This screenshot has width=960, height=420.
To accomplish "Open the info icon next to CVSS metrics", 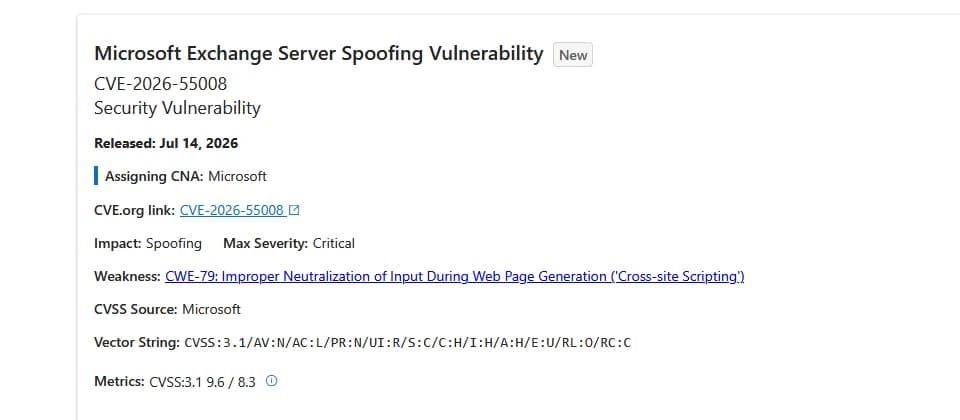I will coord(271,381).
